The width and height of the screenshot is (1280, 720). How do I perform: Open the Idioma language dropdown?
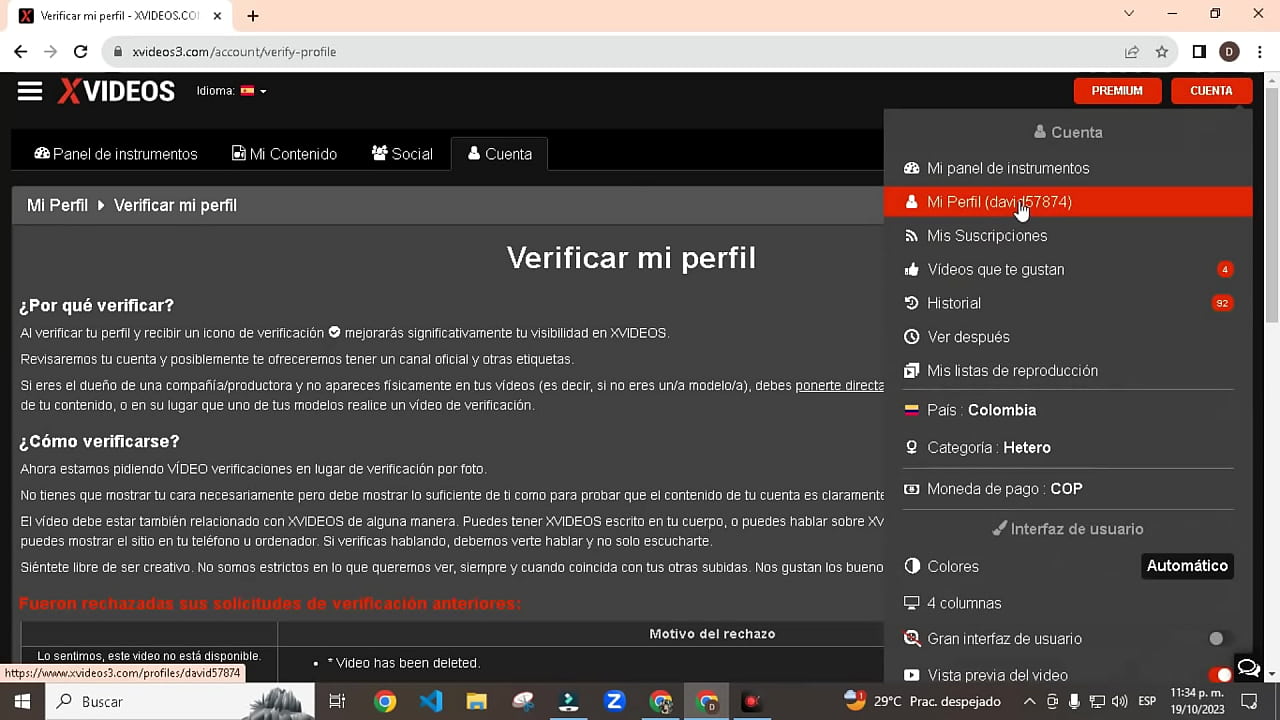click(x=232, y=91)
